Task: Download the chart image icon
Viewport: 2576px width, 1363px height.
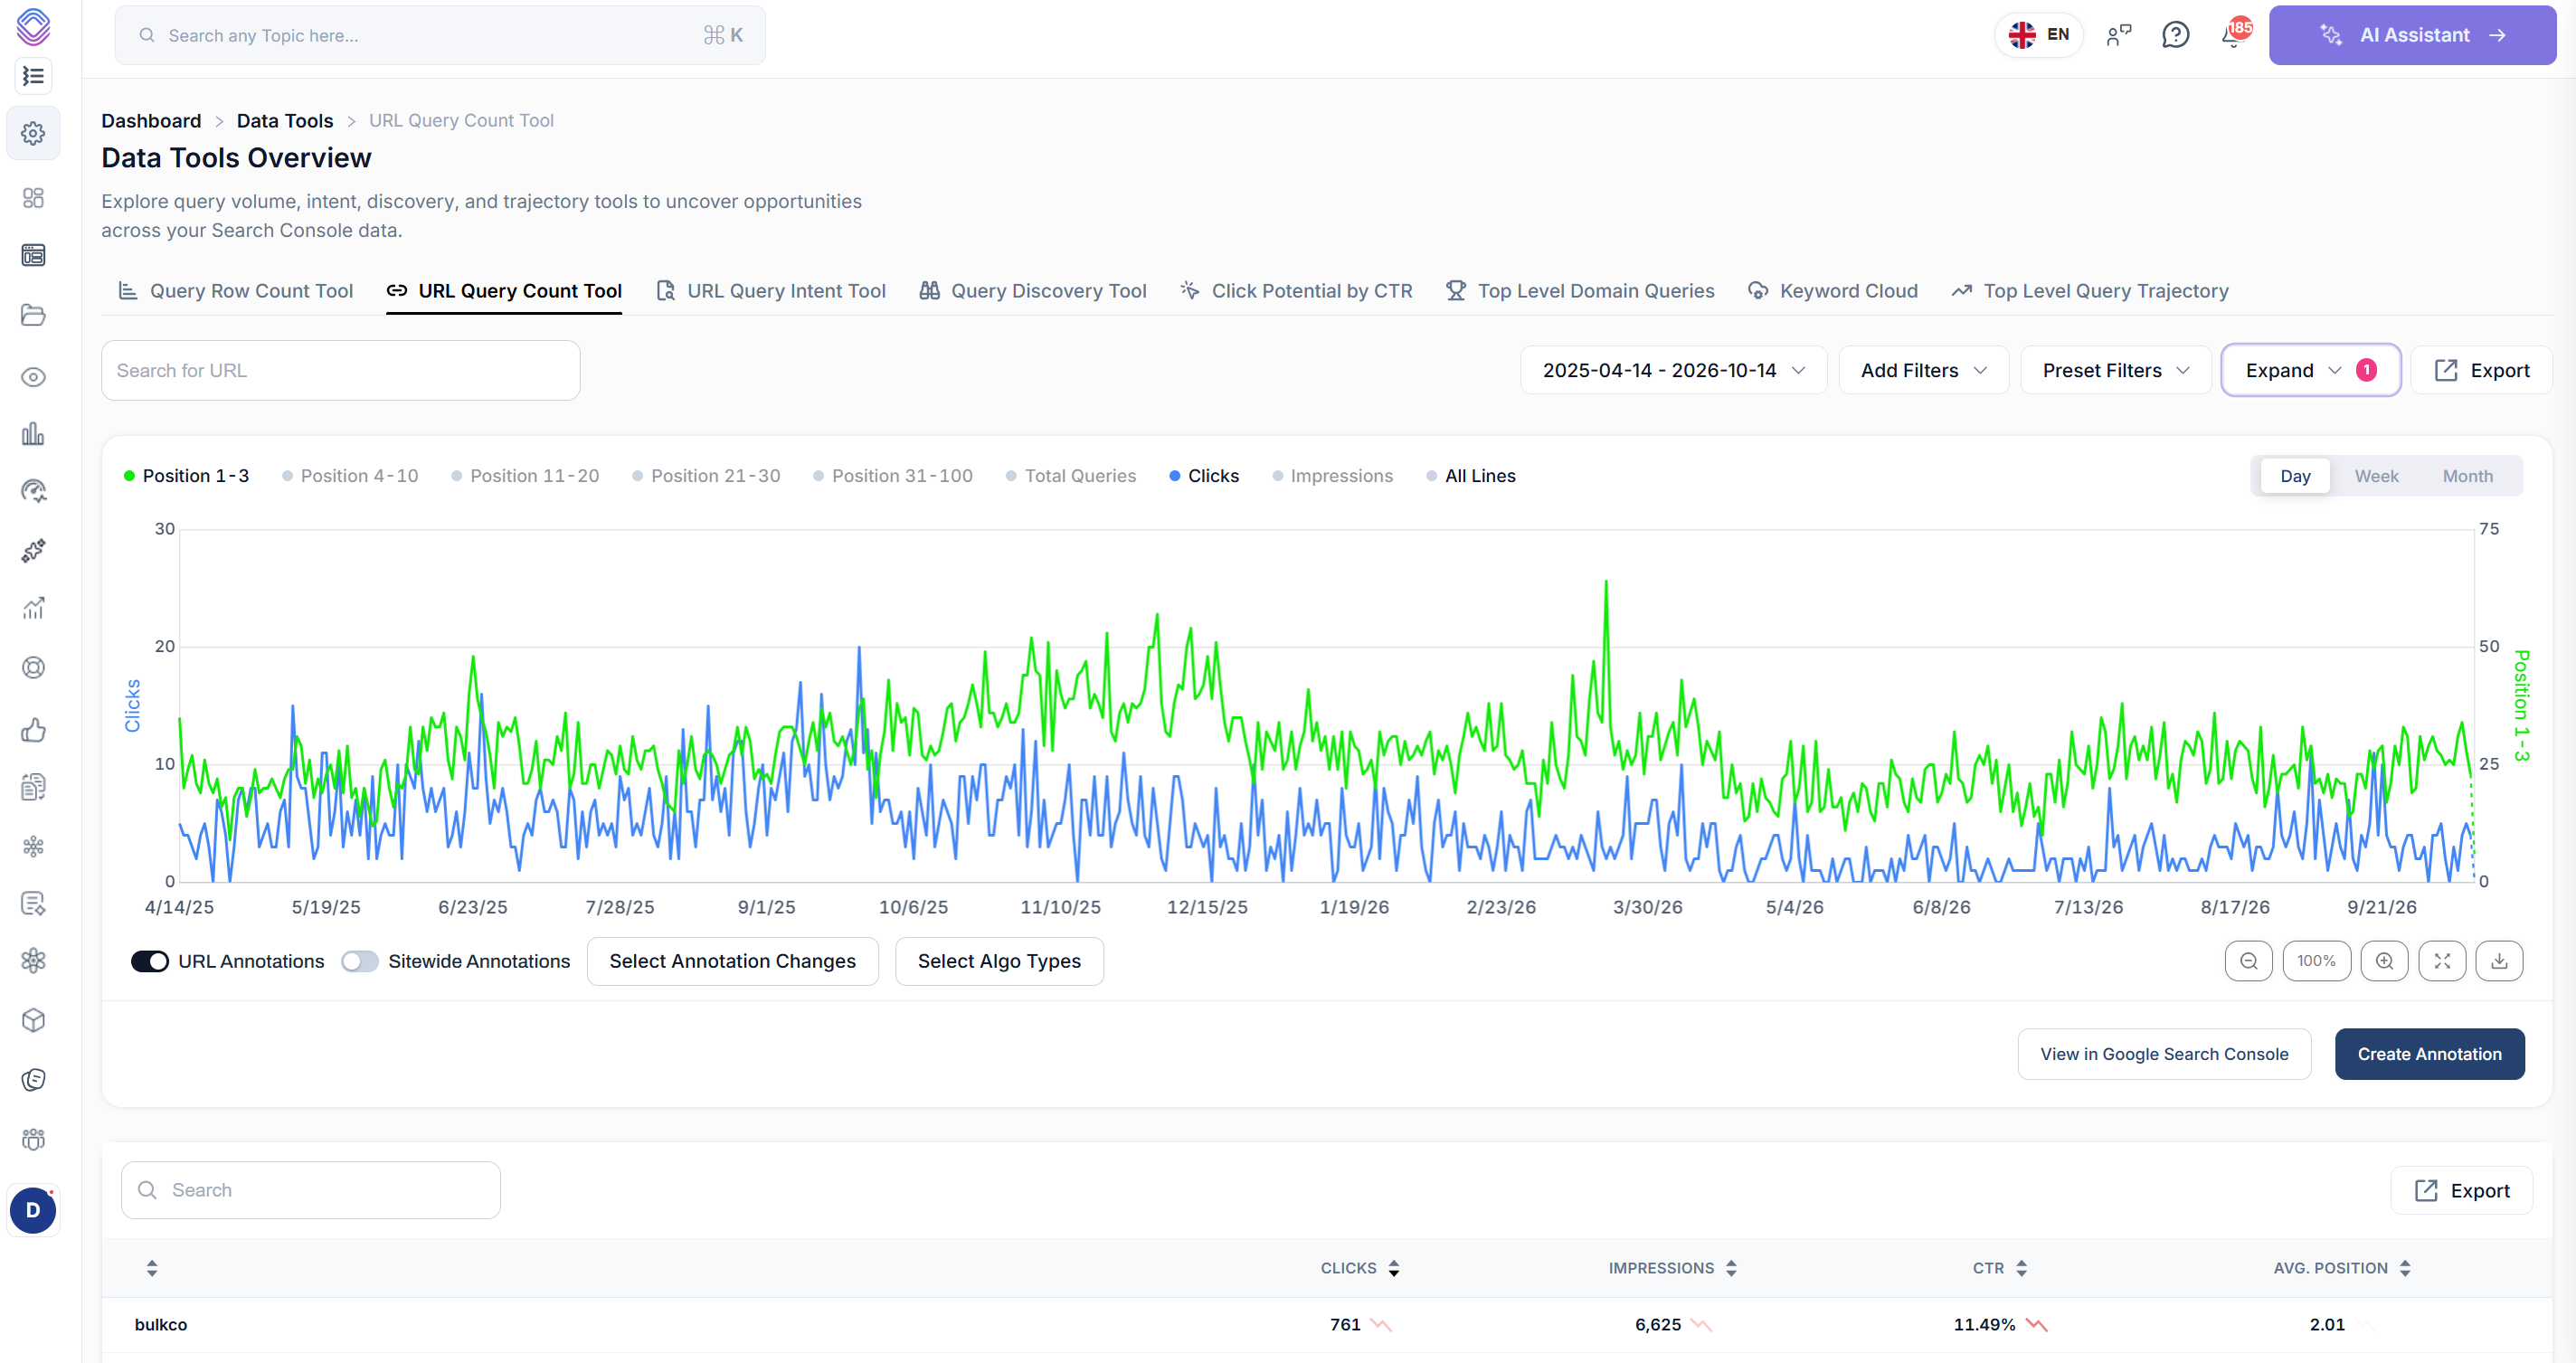Action: tap(2499, 961)
